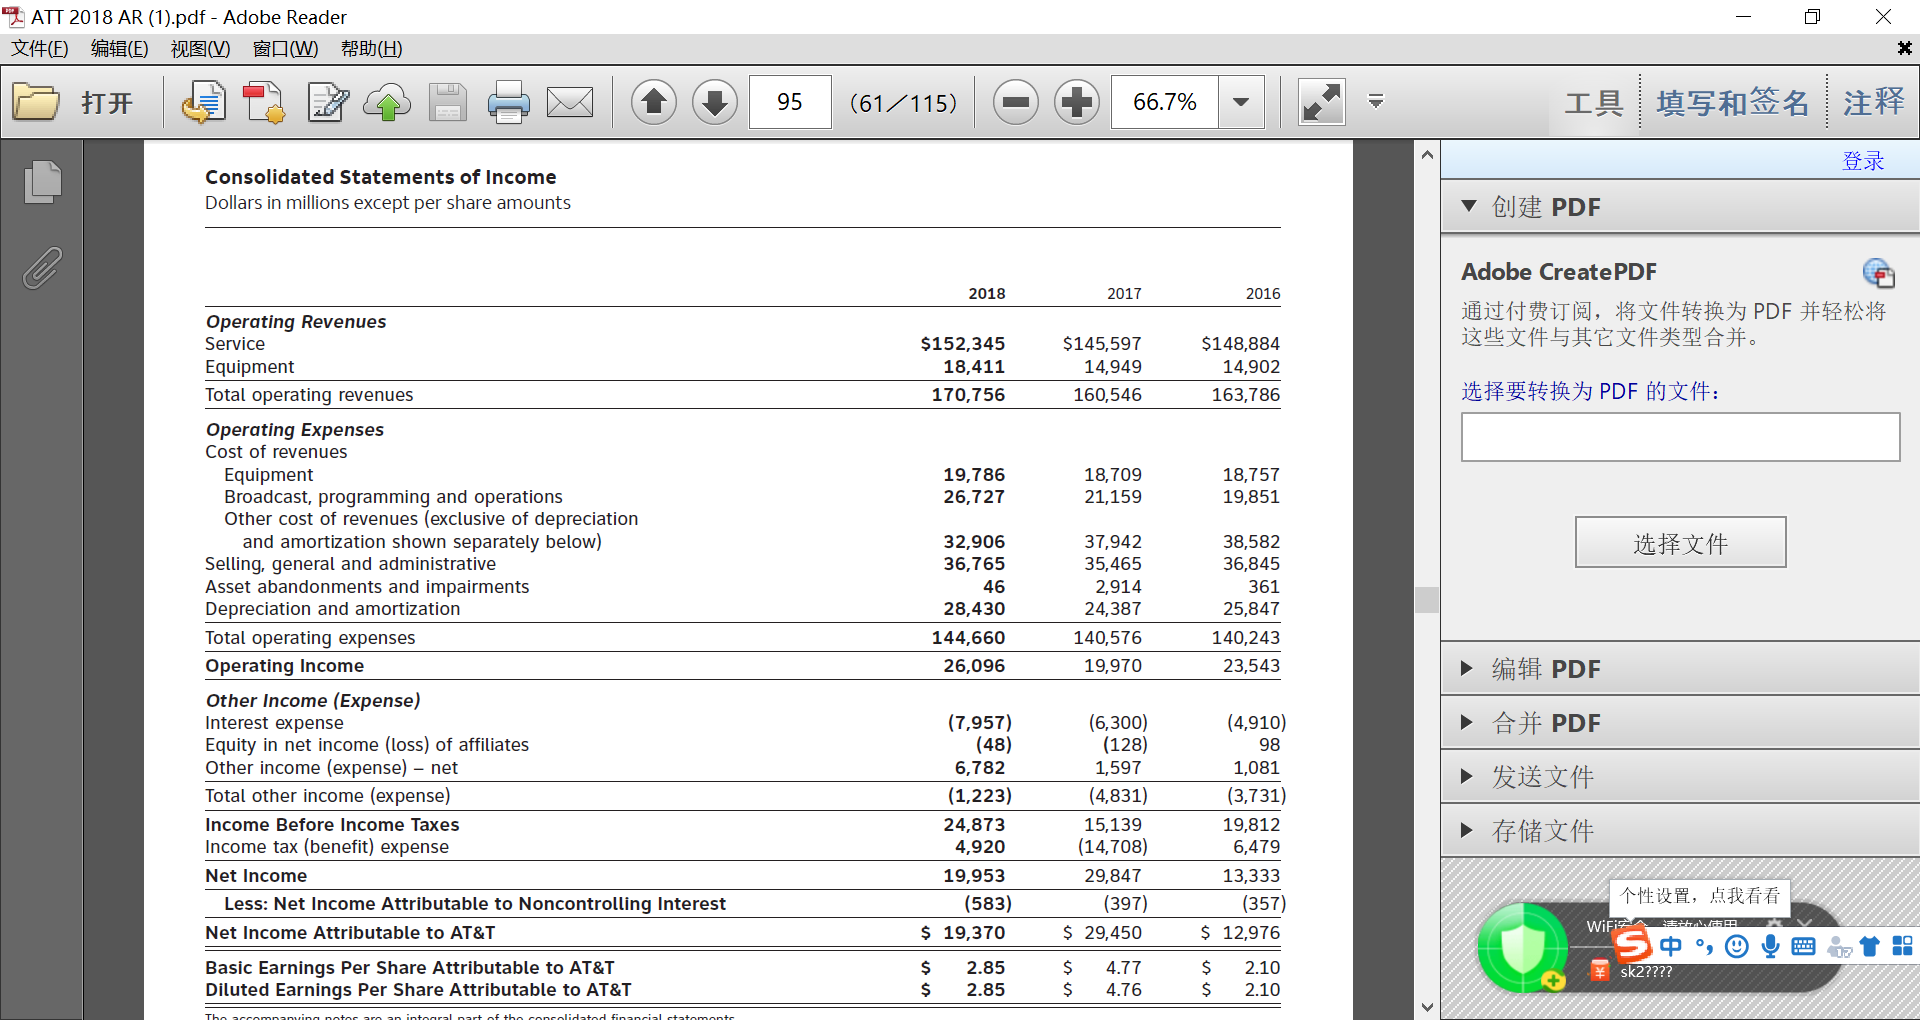This screenshot has height=1020, width=1920.
Task: Open the page thumbnails sidebar icon
Action: [x=42, y=182]
